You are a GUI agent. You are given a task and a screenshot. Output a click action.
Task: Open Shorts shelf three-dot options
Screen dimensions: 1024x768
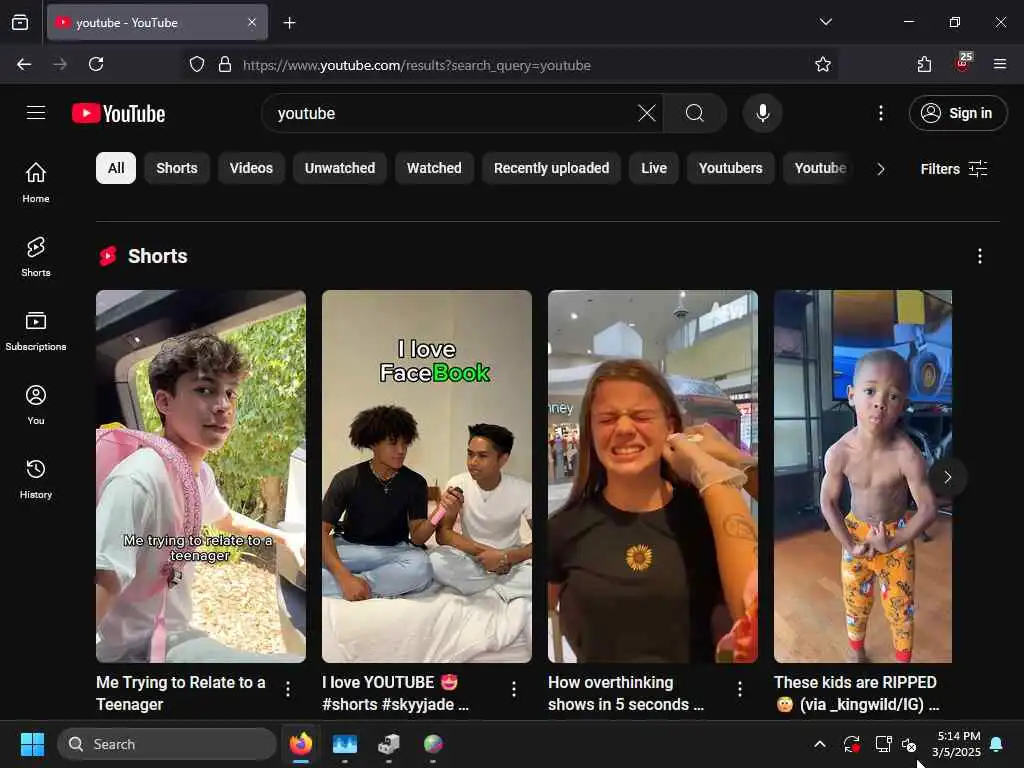[x=979, y=256]
